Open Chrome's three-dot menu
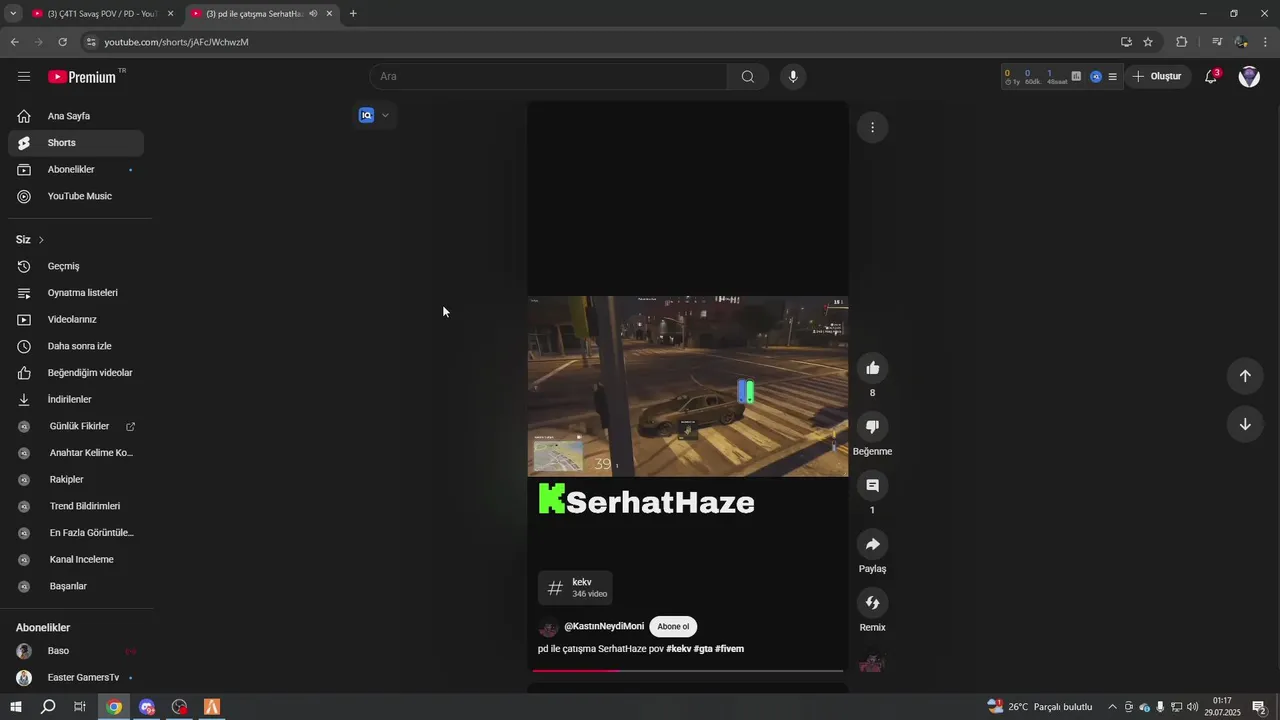Screen dimensions: 1280x720 tap(1266, 42)
